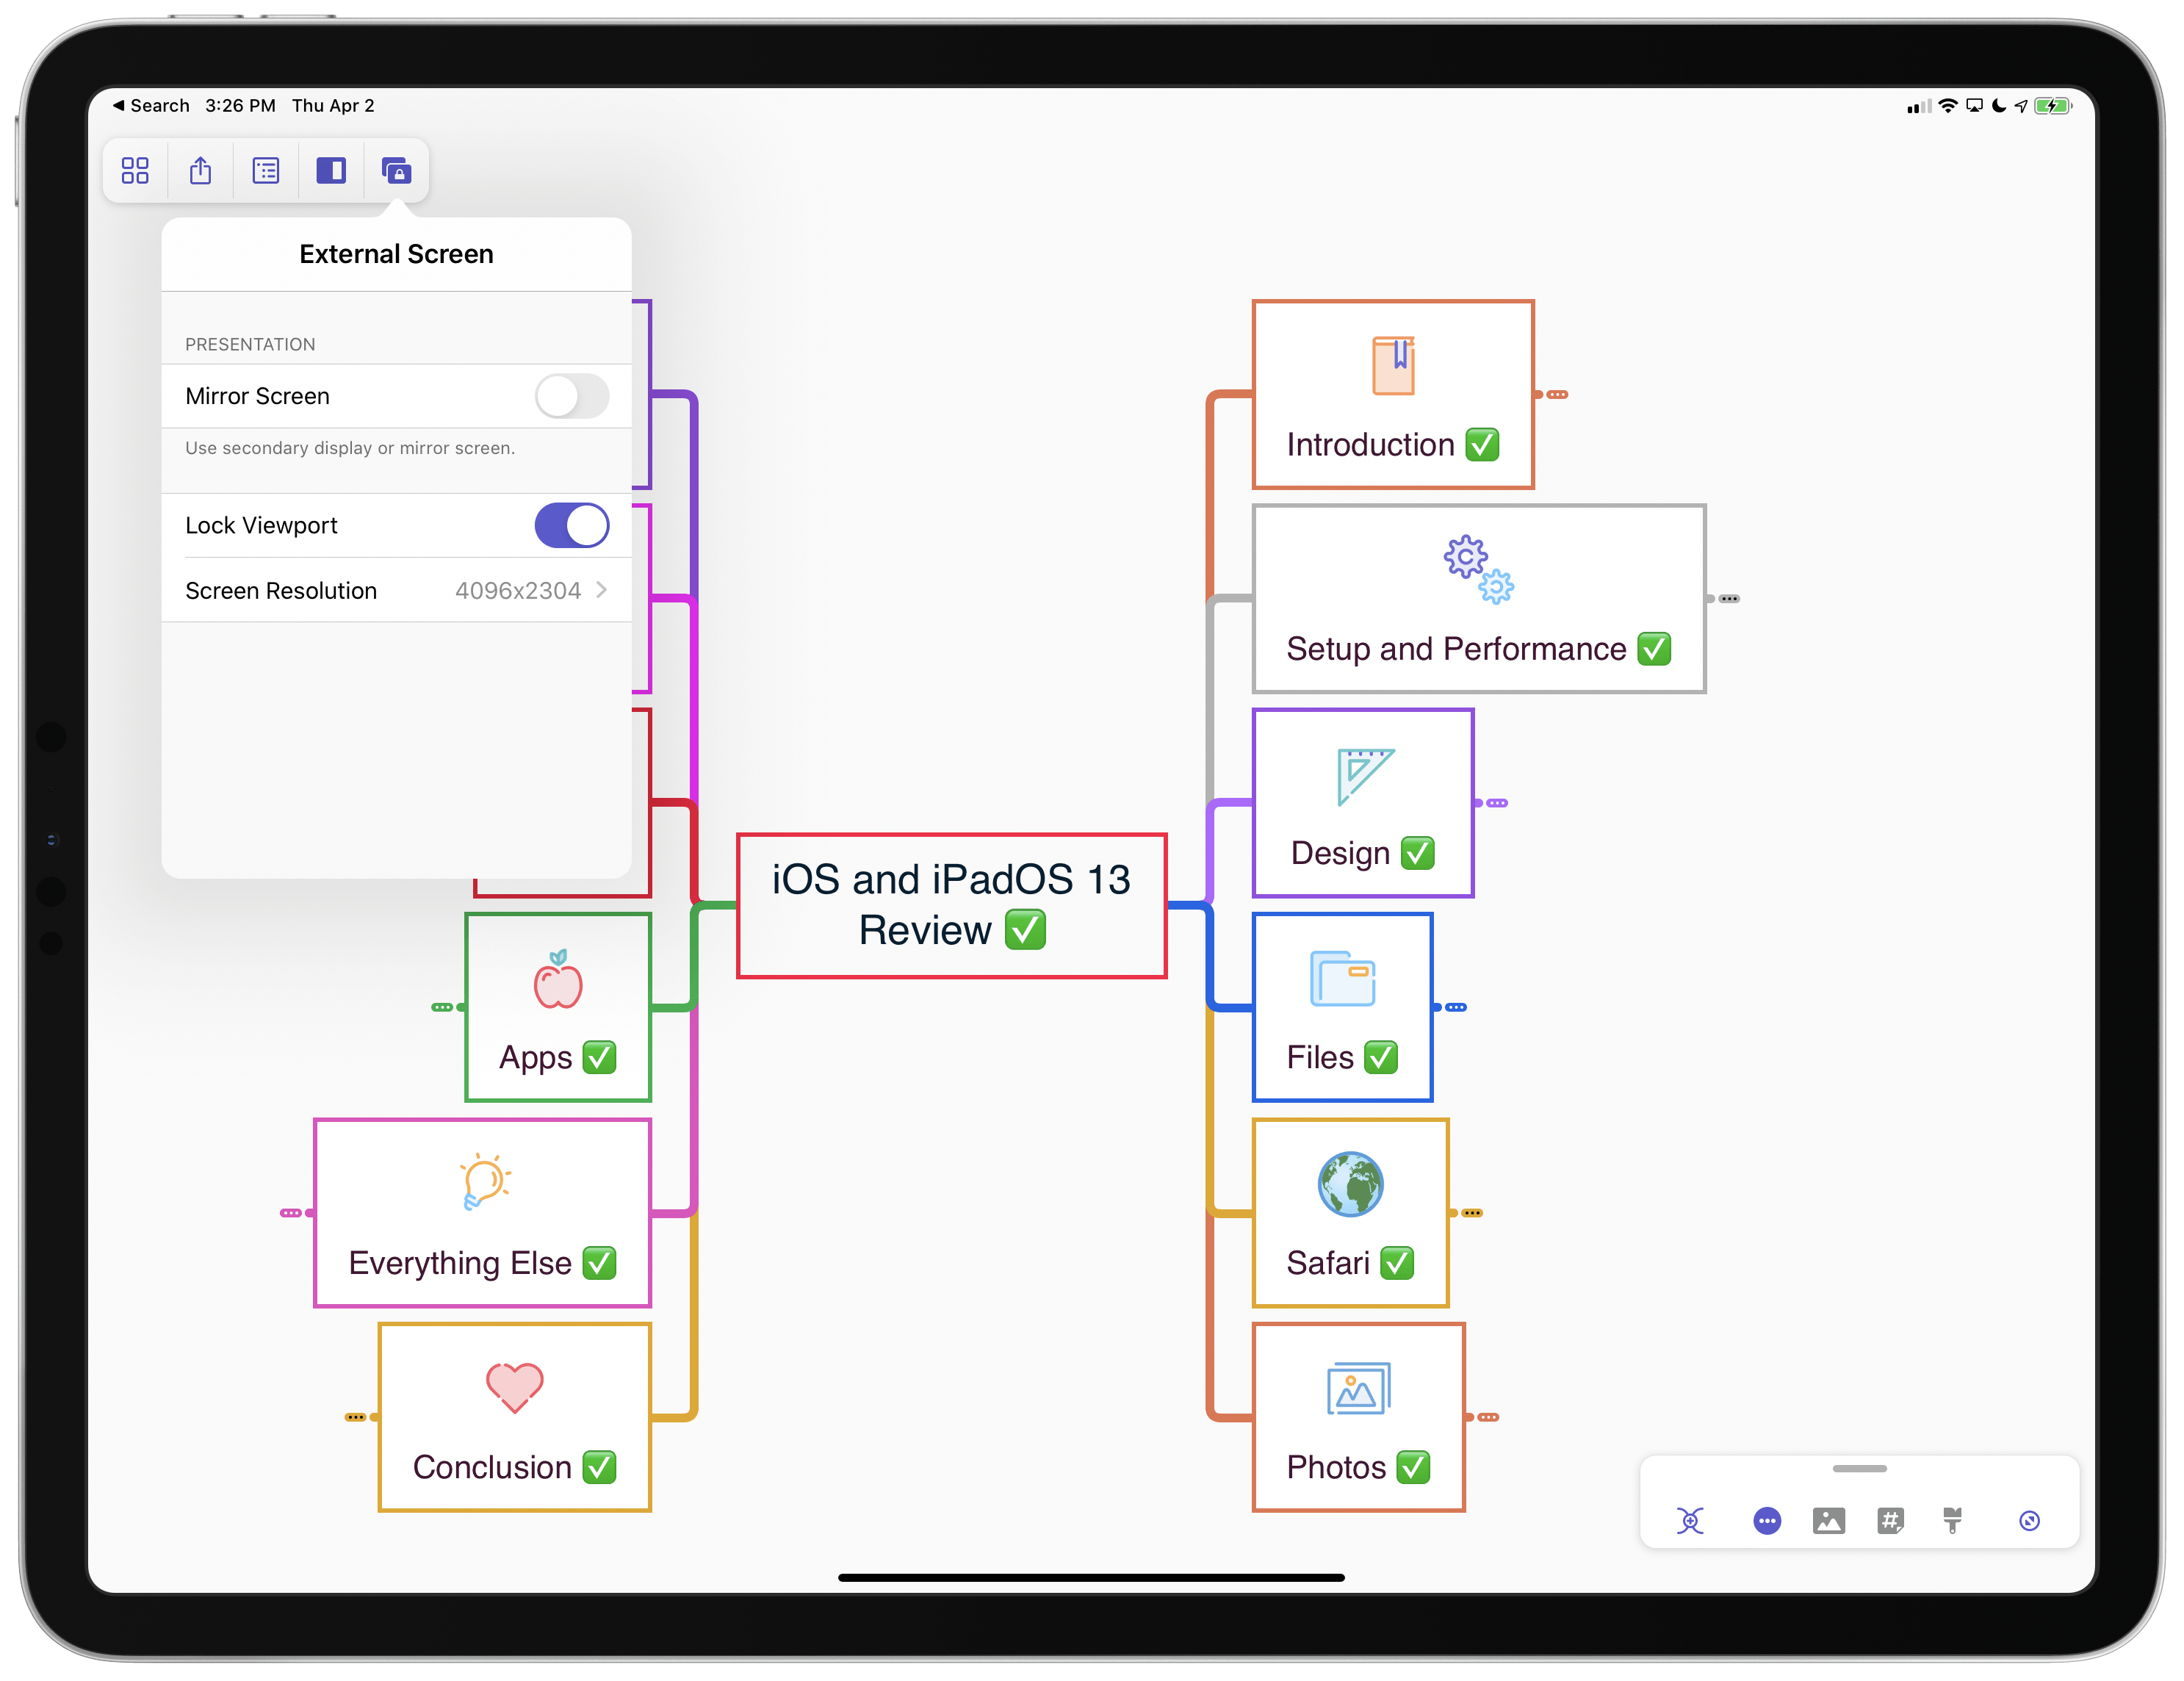Click the globe icon in Safari node
This screenshot has height=1681, width=2184.
coord(1350,1184)
